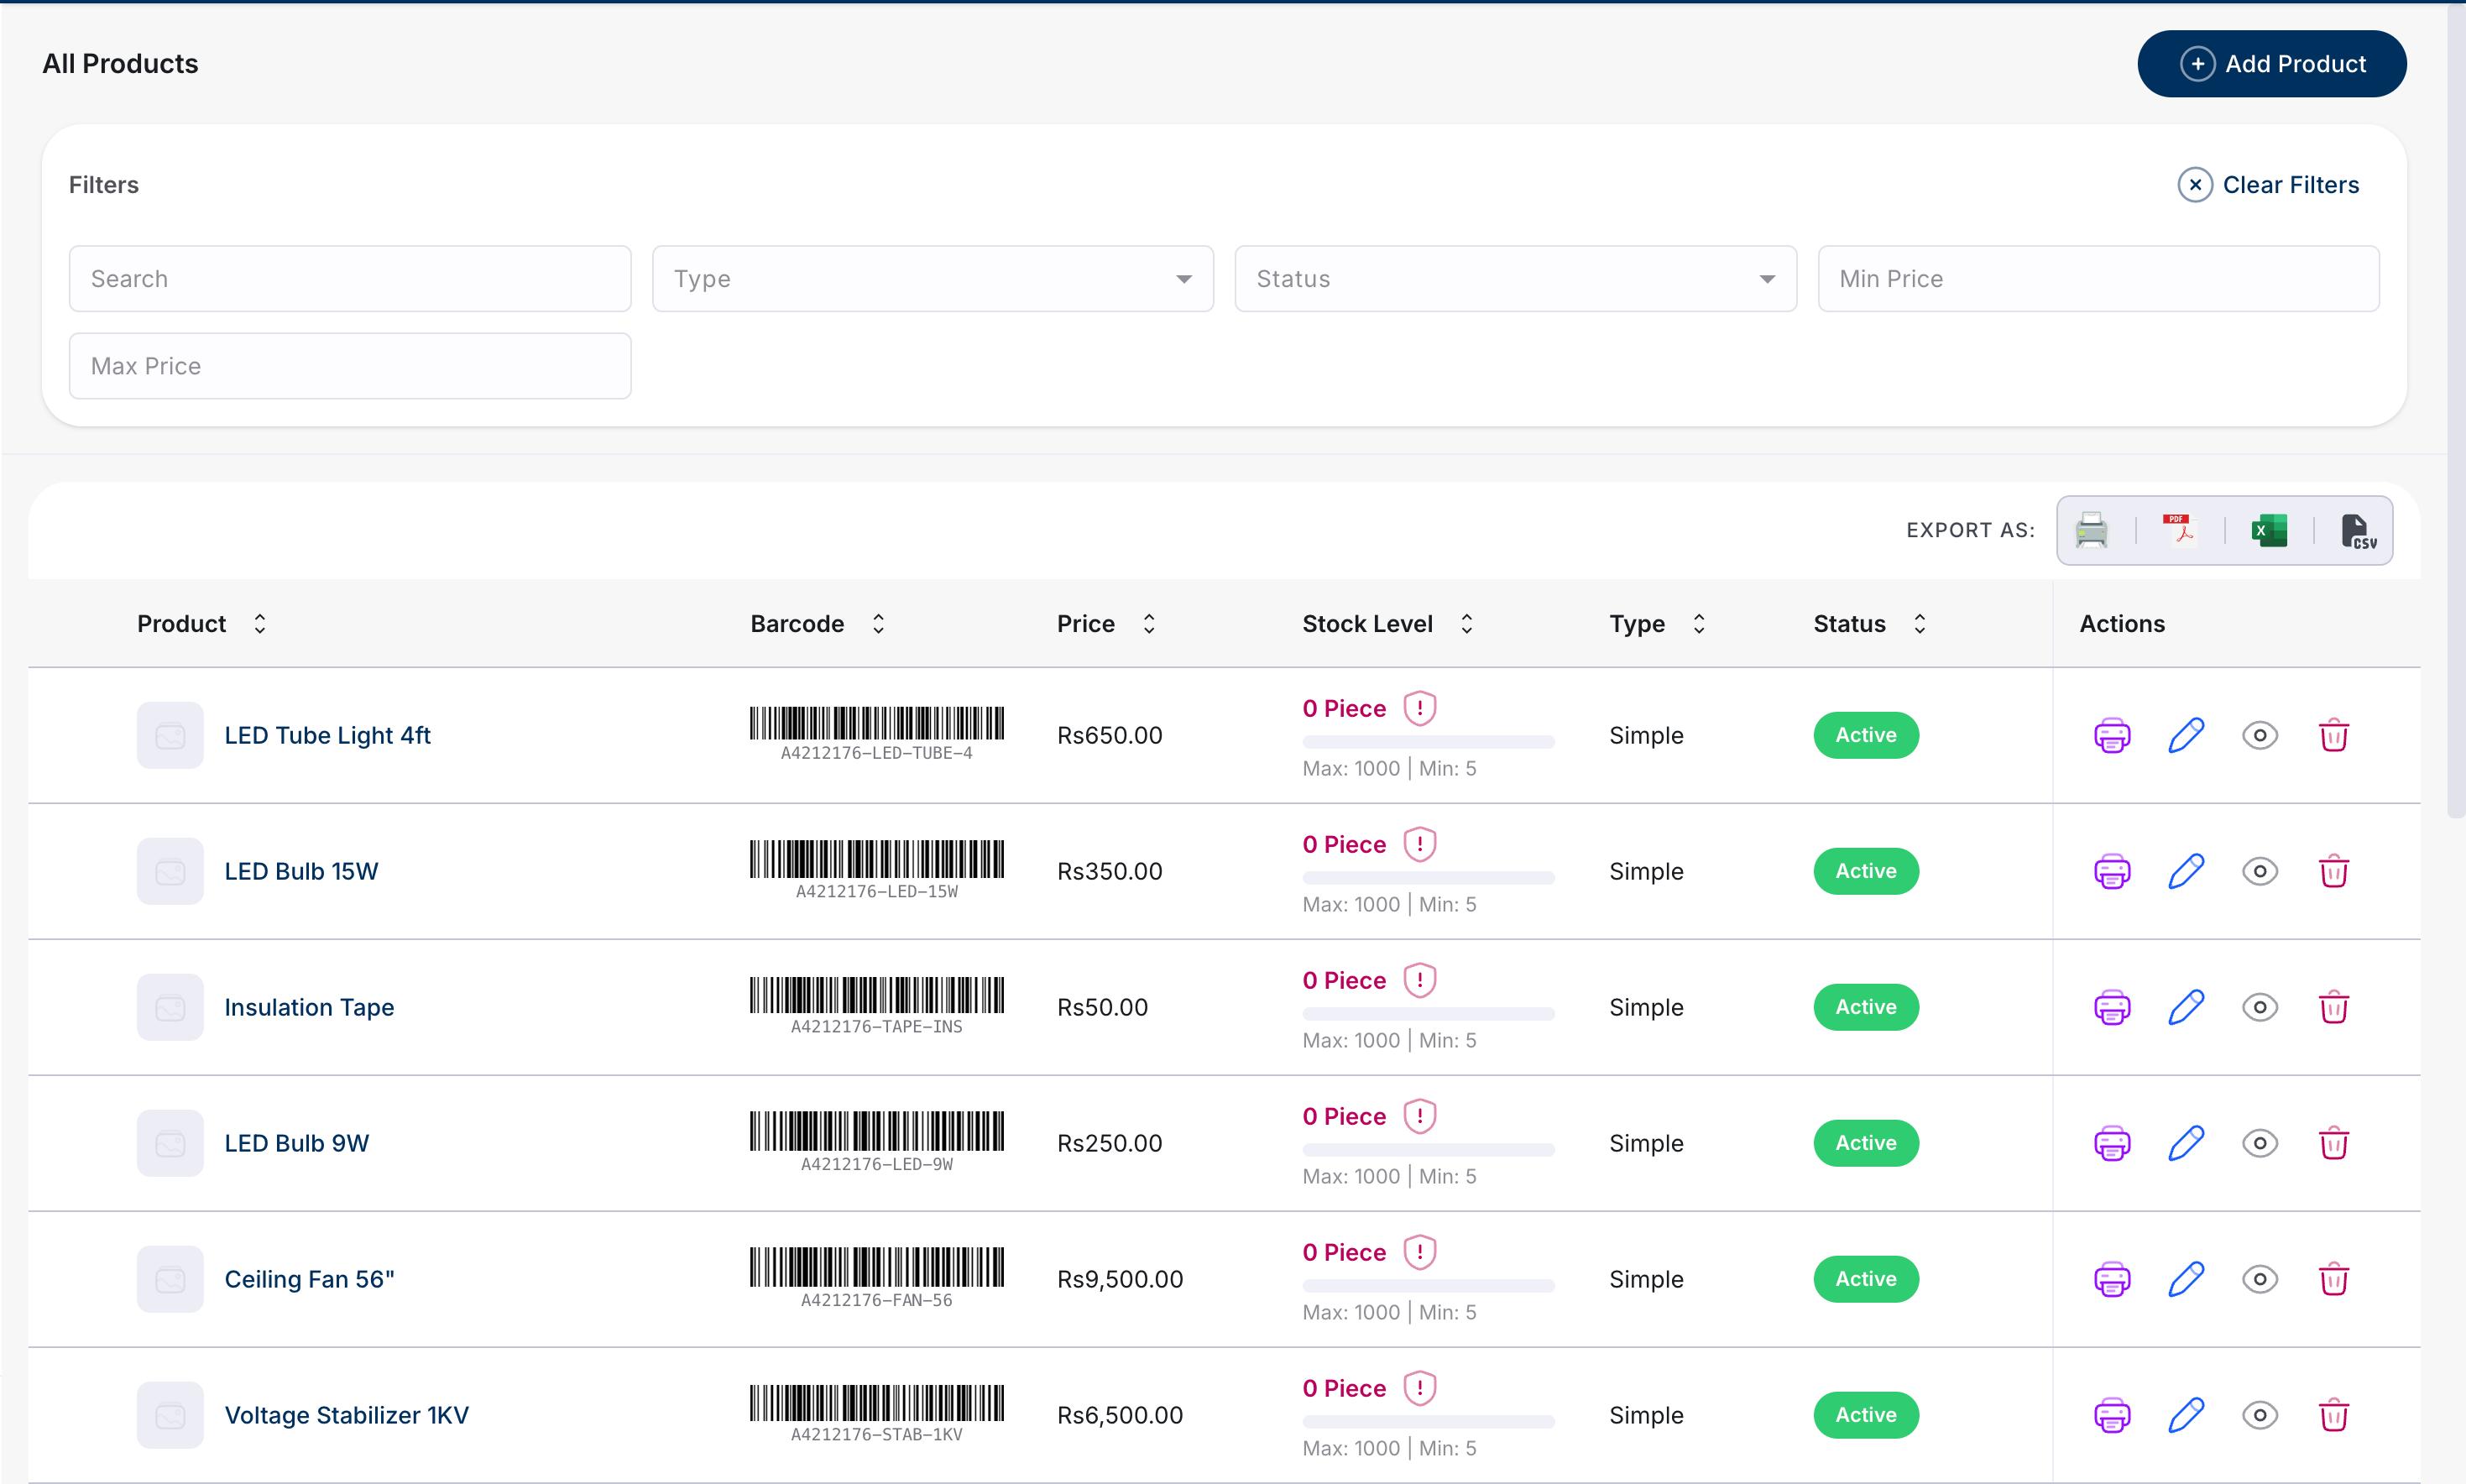Click stock warning icon for LED Tube Light 4ft
Image resolution: width=2466 pixels, height=1484 pixels.
click(1419, 708)
